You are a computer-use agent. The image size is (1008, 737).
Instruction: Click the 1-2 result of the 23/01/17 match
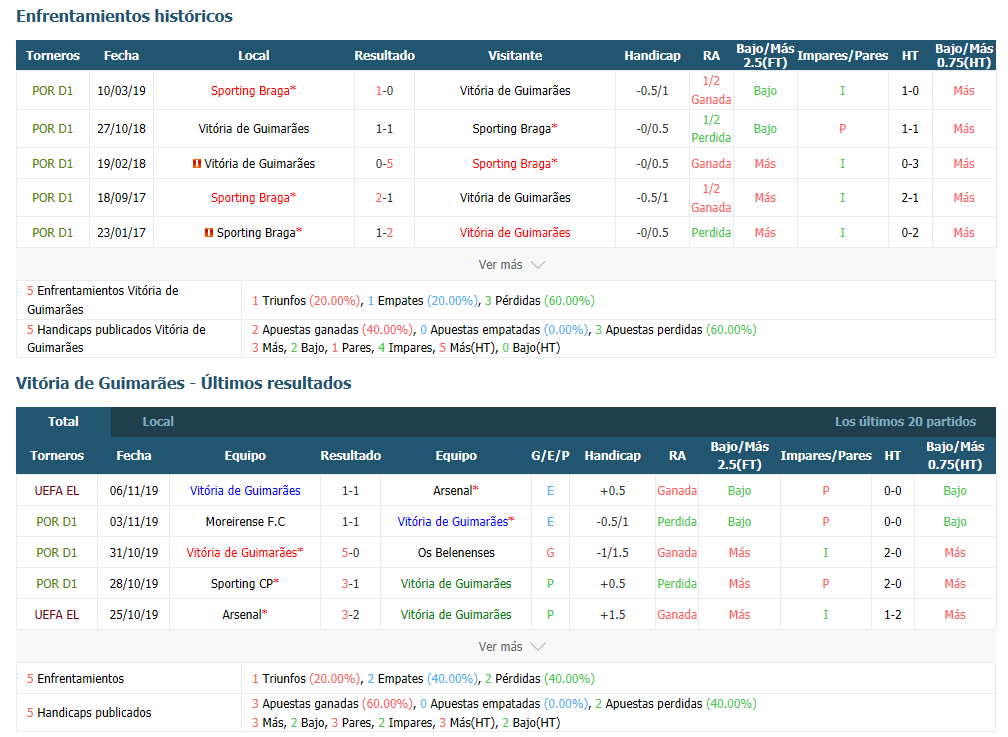pos(384,233)
